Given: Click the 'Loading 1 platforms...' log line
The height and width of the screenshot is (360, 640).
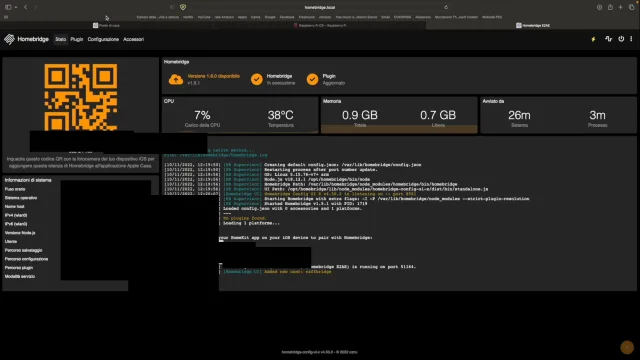Looking at the screenshot, I should [251, 223].
